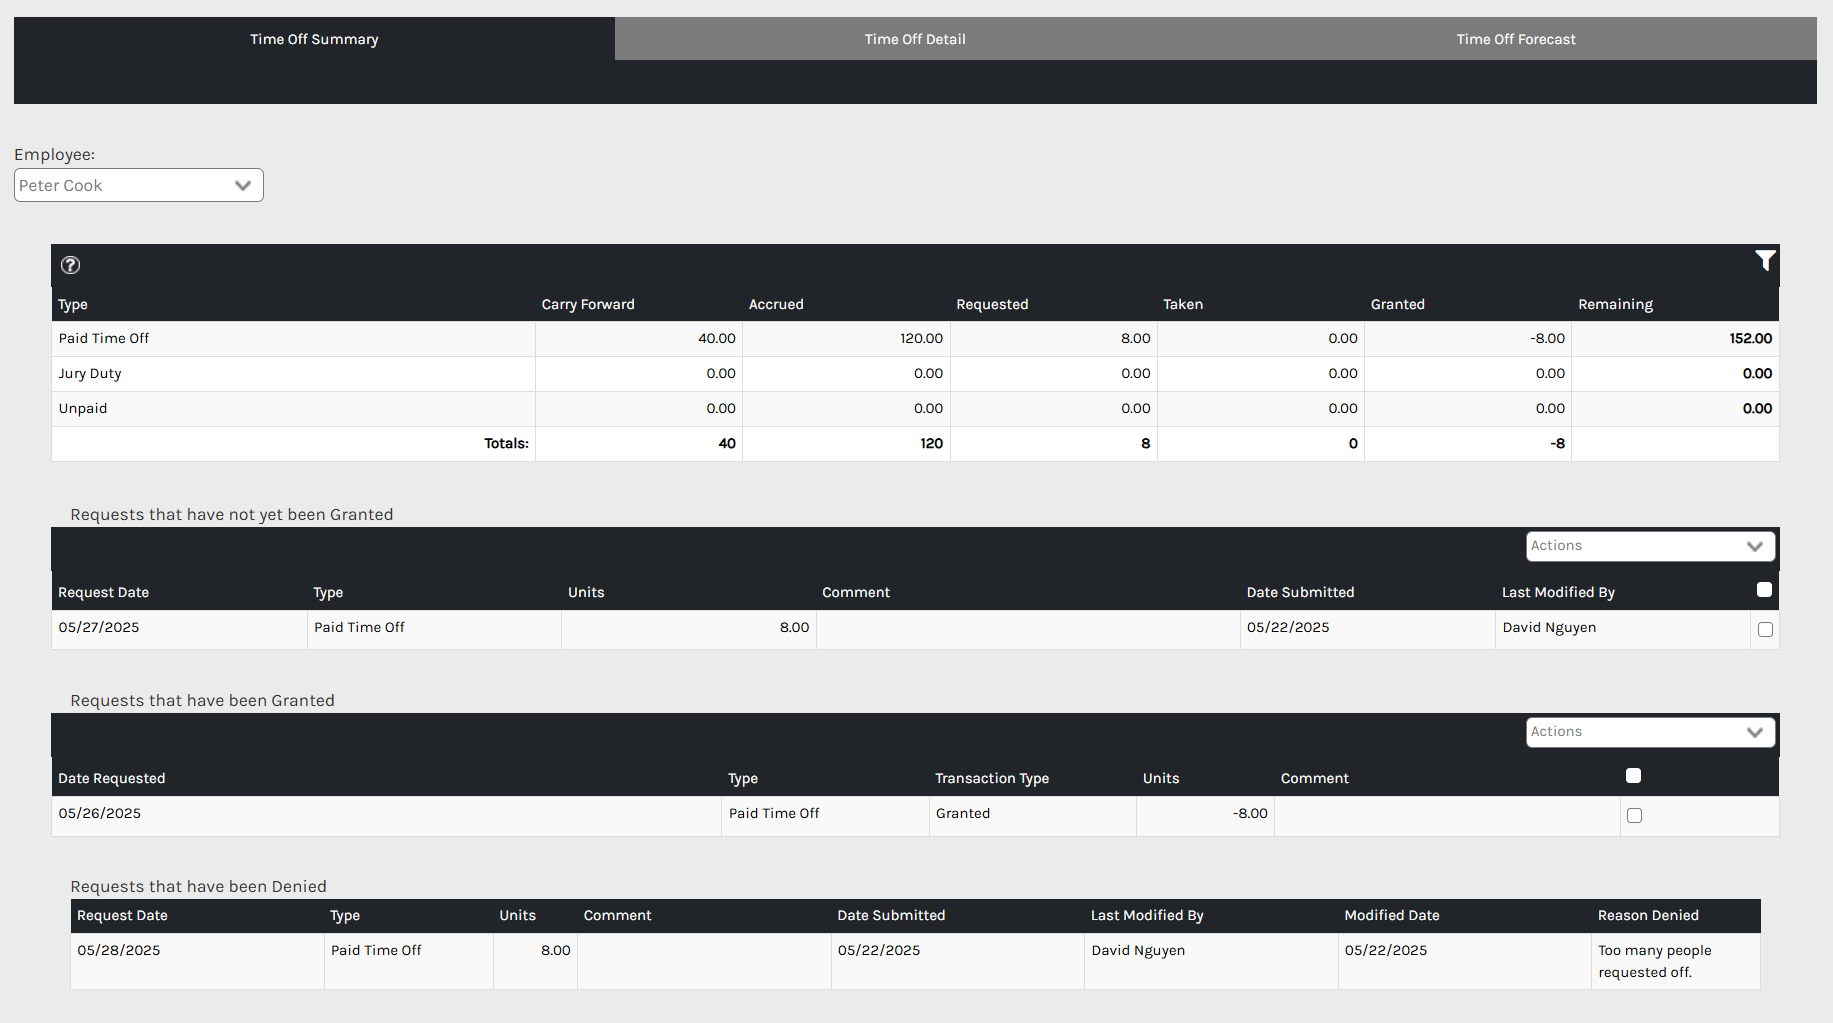Switch to Time Off Summary tab
Viewport: 1833px width, 1023px height.
(x=314, y=39)
